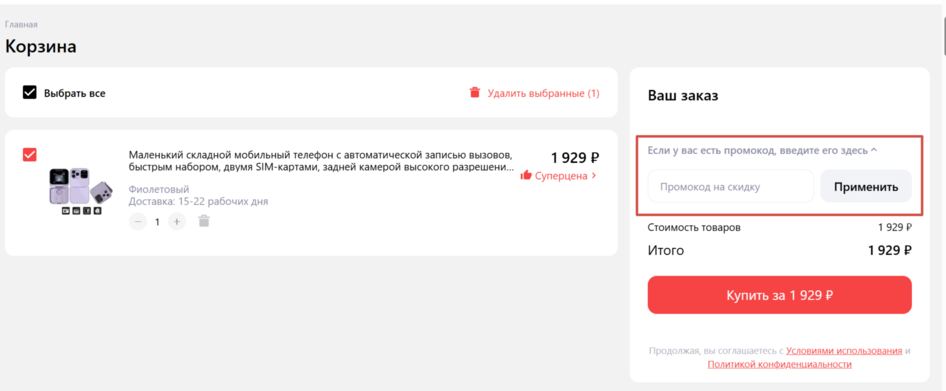This screenshot has height=391, width=946.
Task: Click the red trash icon for deleting selected
Action: [x=475, y=93]
